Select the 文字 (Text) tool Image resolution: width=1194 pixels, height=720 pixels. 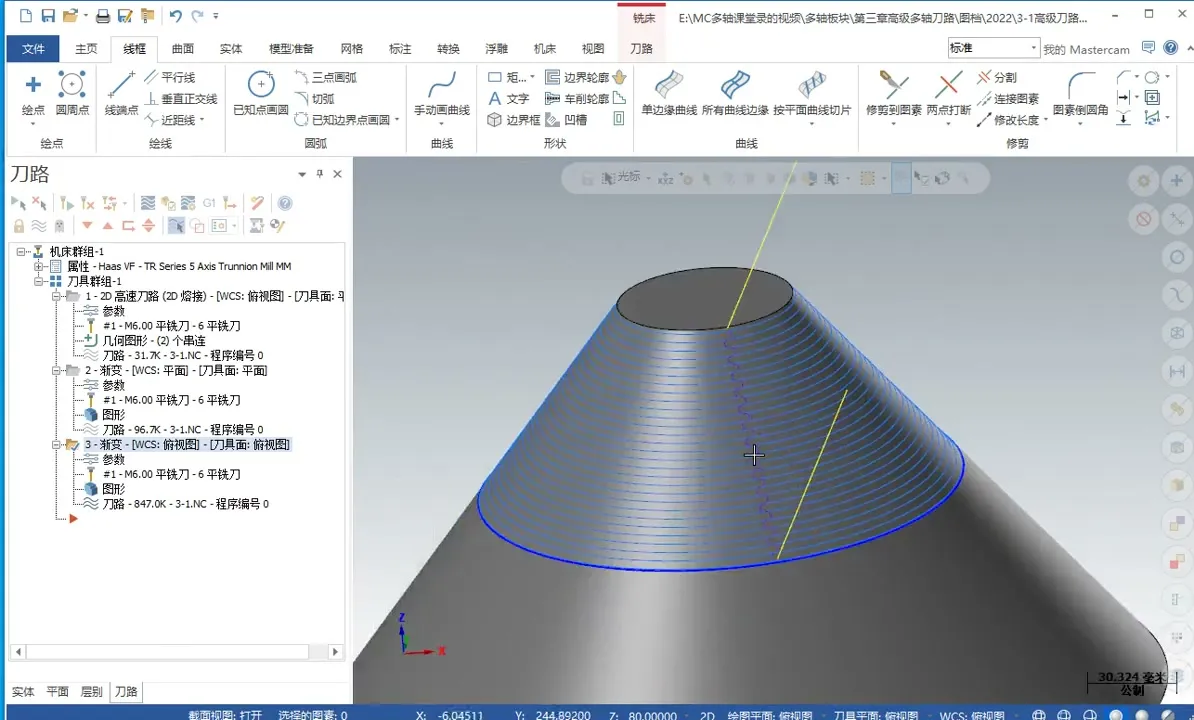(x=508, y=98)
